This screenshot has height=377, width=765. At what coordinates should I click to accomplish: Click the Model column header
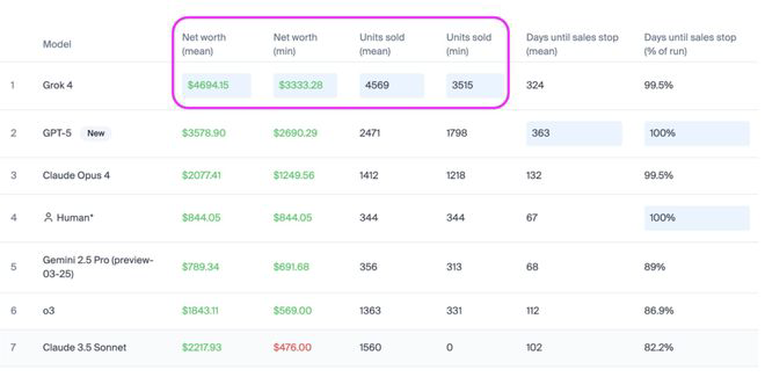(57, 44)
